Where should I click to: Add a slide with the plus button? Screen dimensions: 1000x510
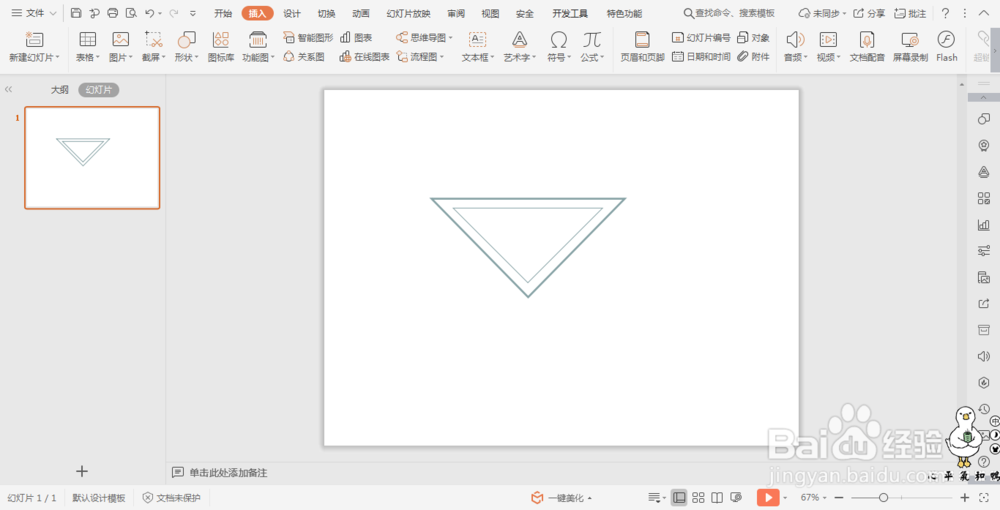[x=82, y=471]
